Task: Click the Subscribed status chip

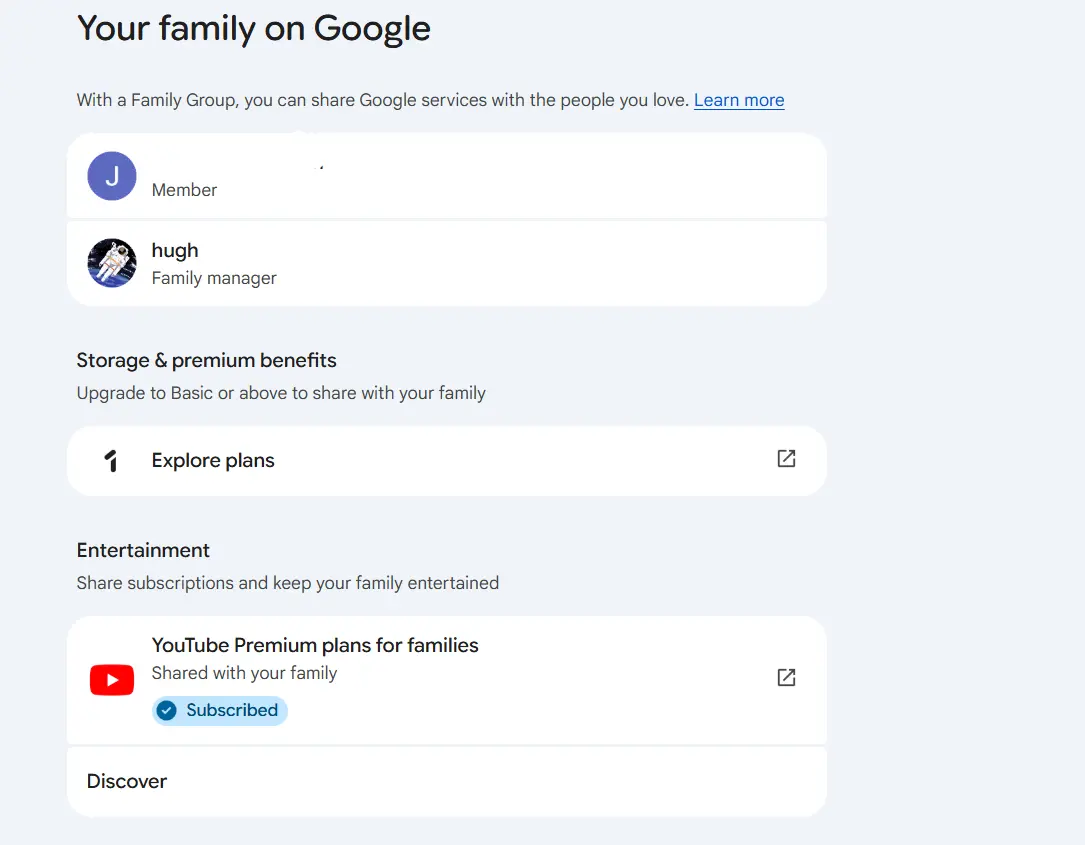Action: pyautogui.click(x=219, y=711)
